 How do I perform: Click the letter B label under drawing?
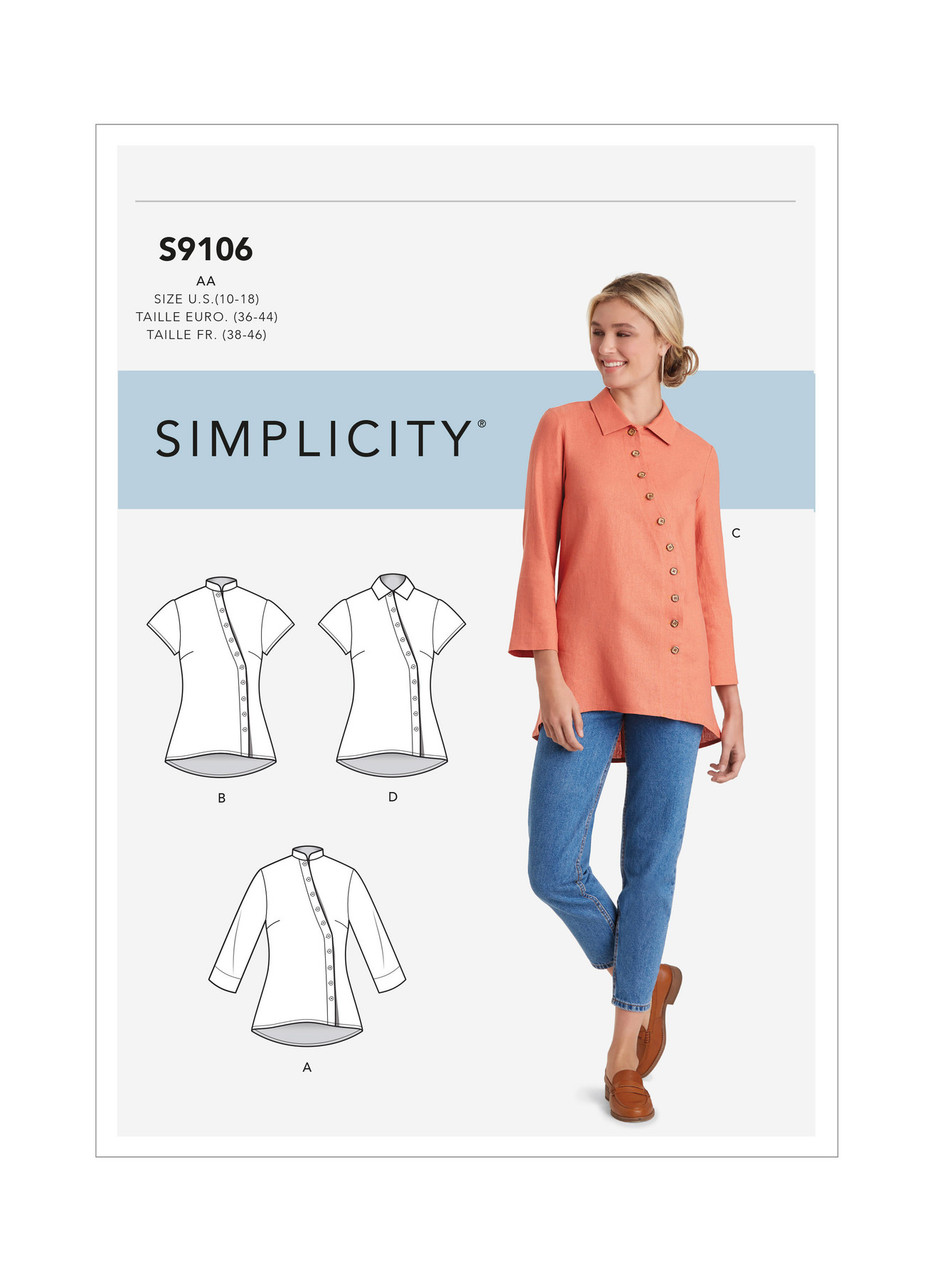click(222, 798)
